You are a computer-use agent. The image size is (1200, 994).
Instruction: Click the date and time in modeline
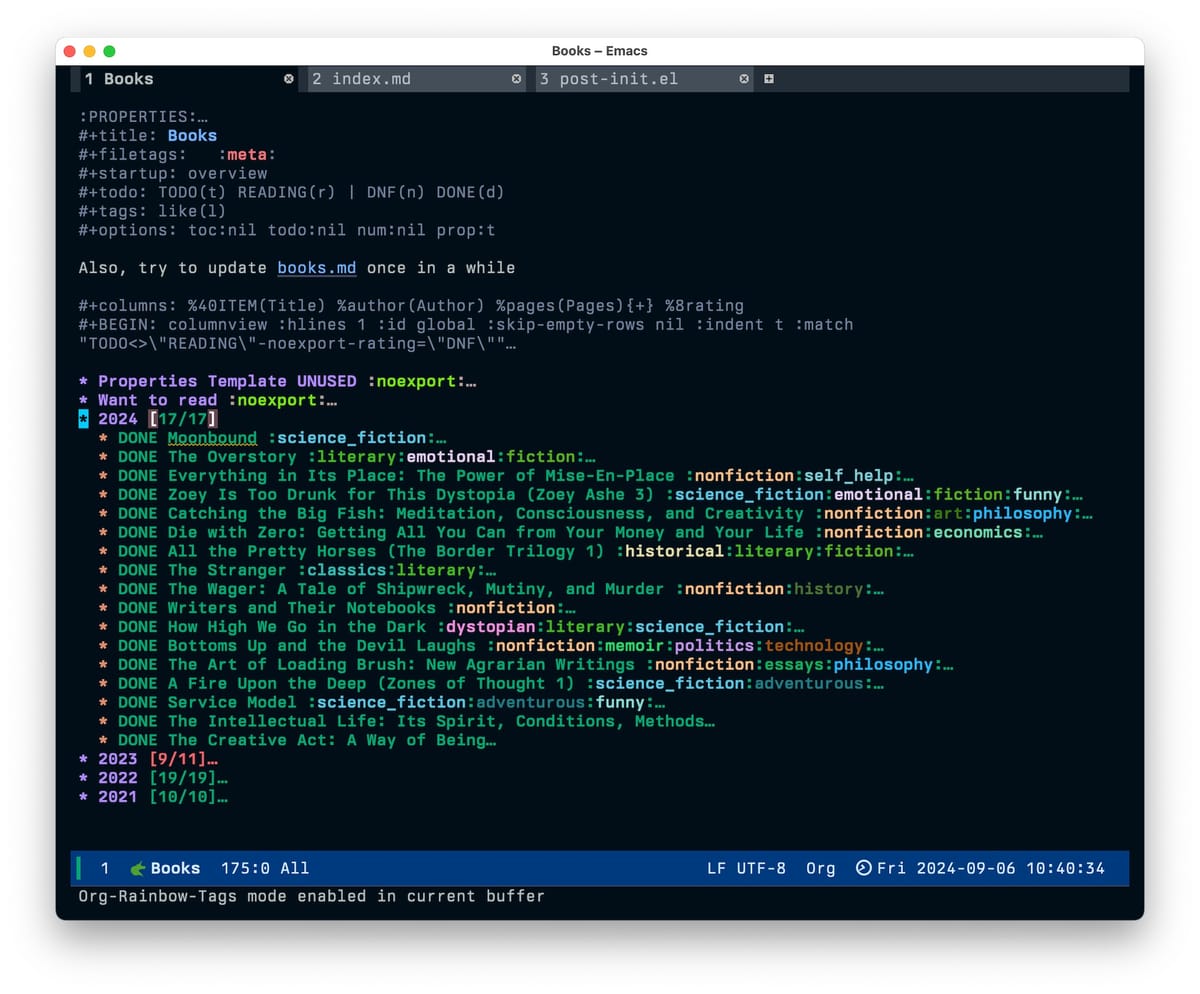(991, 868)
